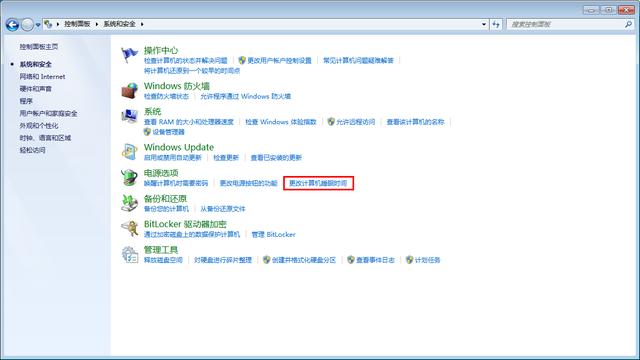Click 允许远程访问 link

pyautogui.click(x=356, y=122)
